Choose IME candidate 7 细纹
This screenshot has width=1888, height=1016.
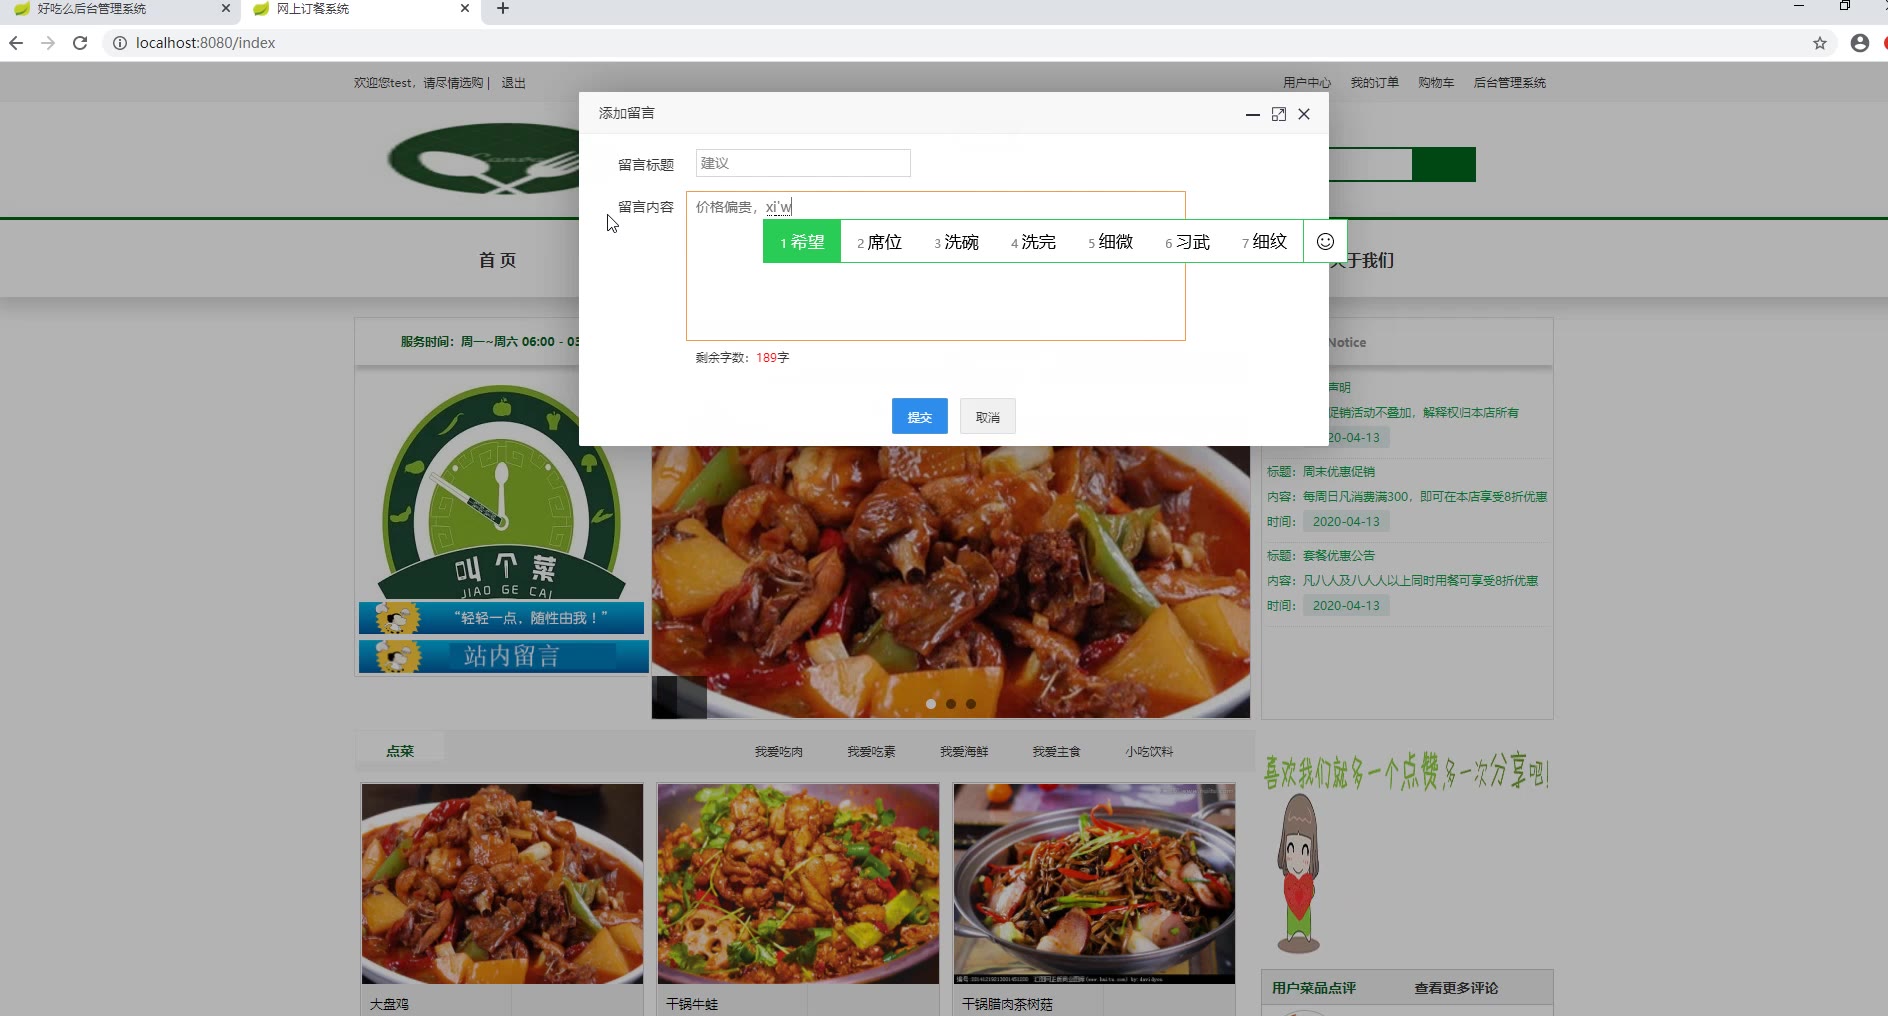[1265, 242]
